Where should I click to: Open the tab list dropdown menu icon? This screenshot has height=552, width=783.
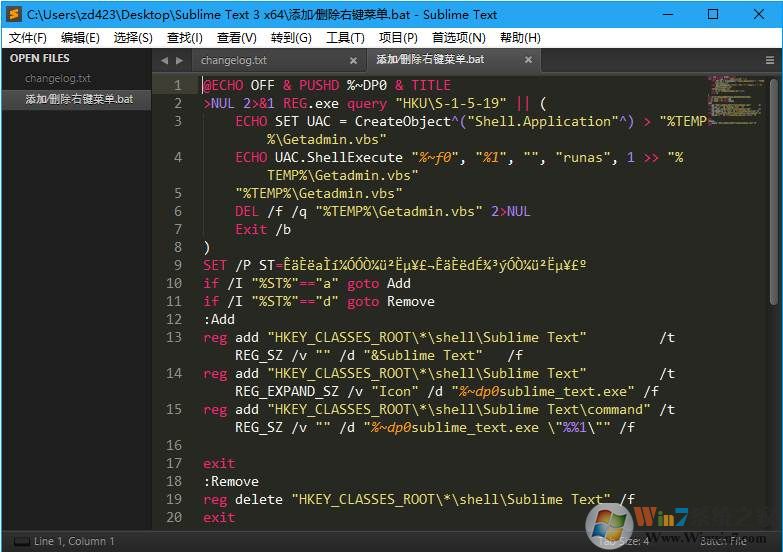coord(770,60)
